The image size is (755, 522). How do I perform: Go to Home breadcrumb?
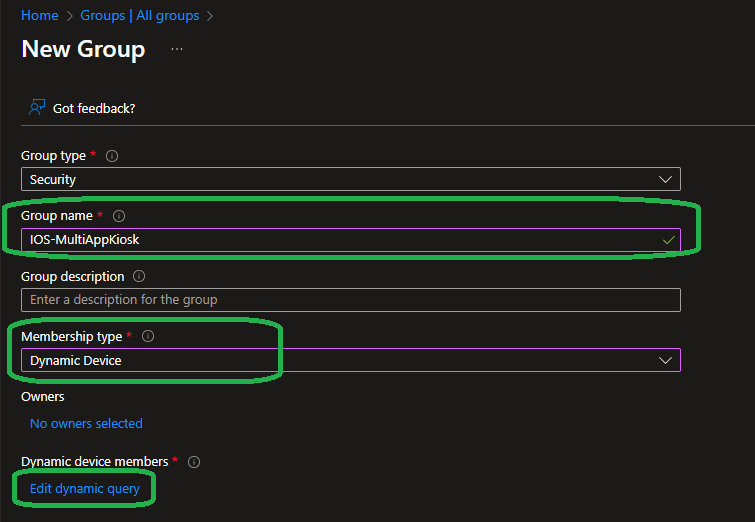[39, 16]
